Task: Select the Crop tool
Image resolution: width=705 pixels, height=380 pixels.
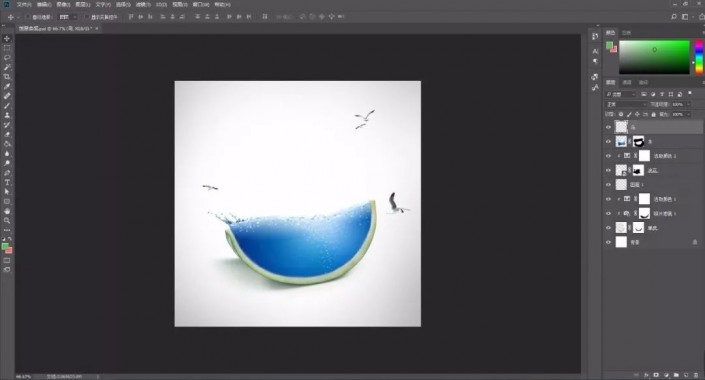Action: pyautogui.click(x=7, y=77)
